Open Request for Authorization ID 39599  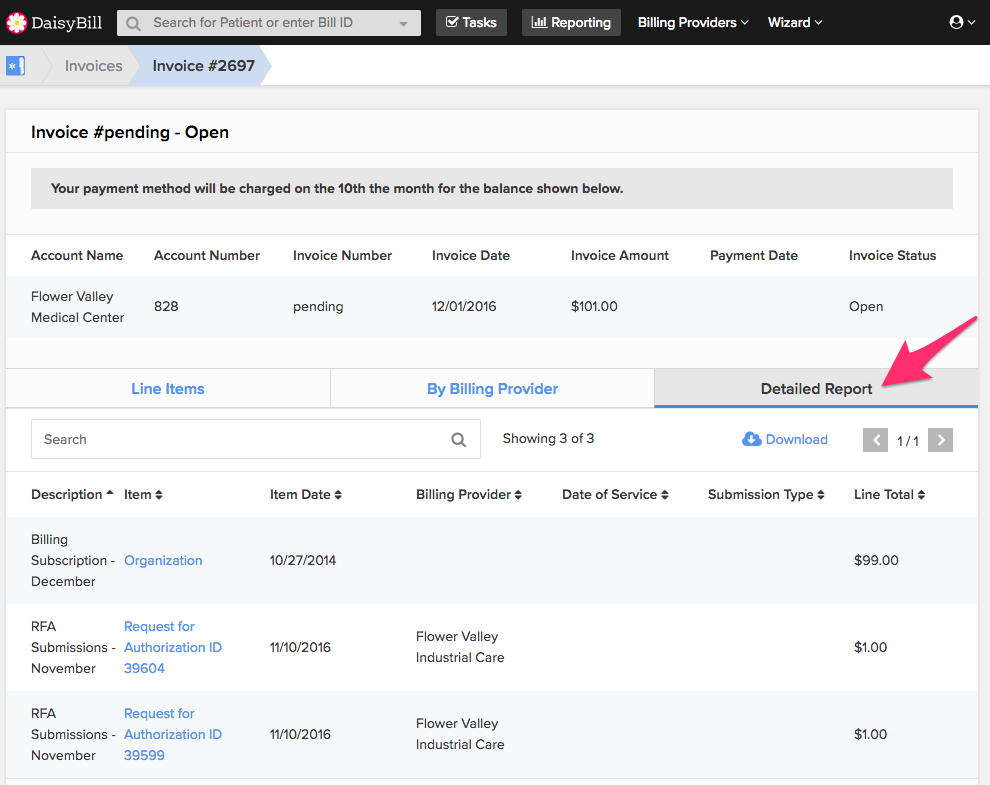click(172, 734)
